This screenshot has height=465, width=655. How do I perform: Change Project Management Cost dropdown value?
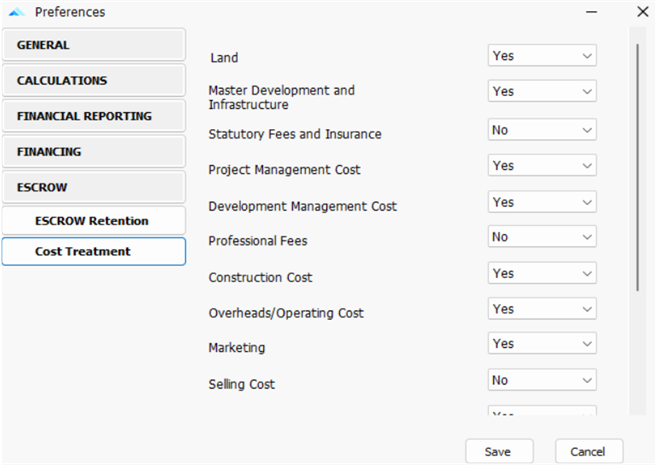pos(542,166)
